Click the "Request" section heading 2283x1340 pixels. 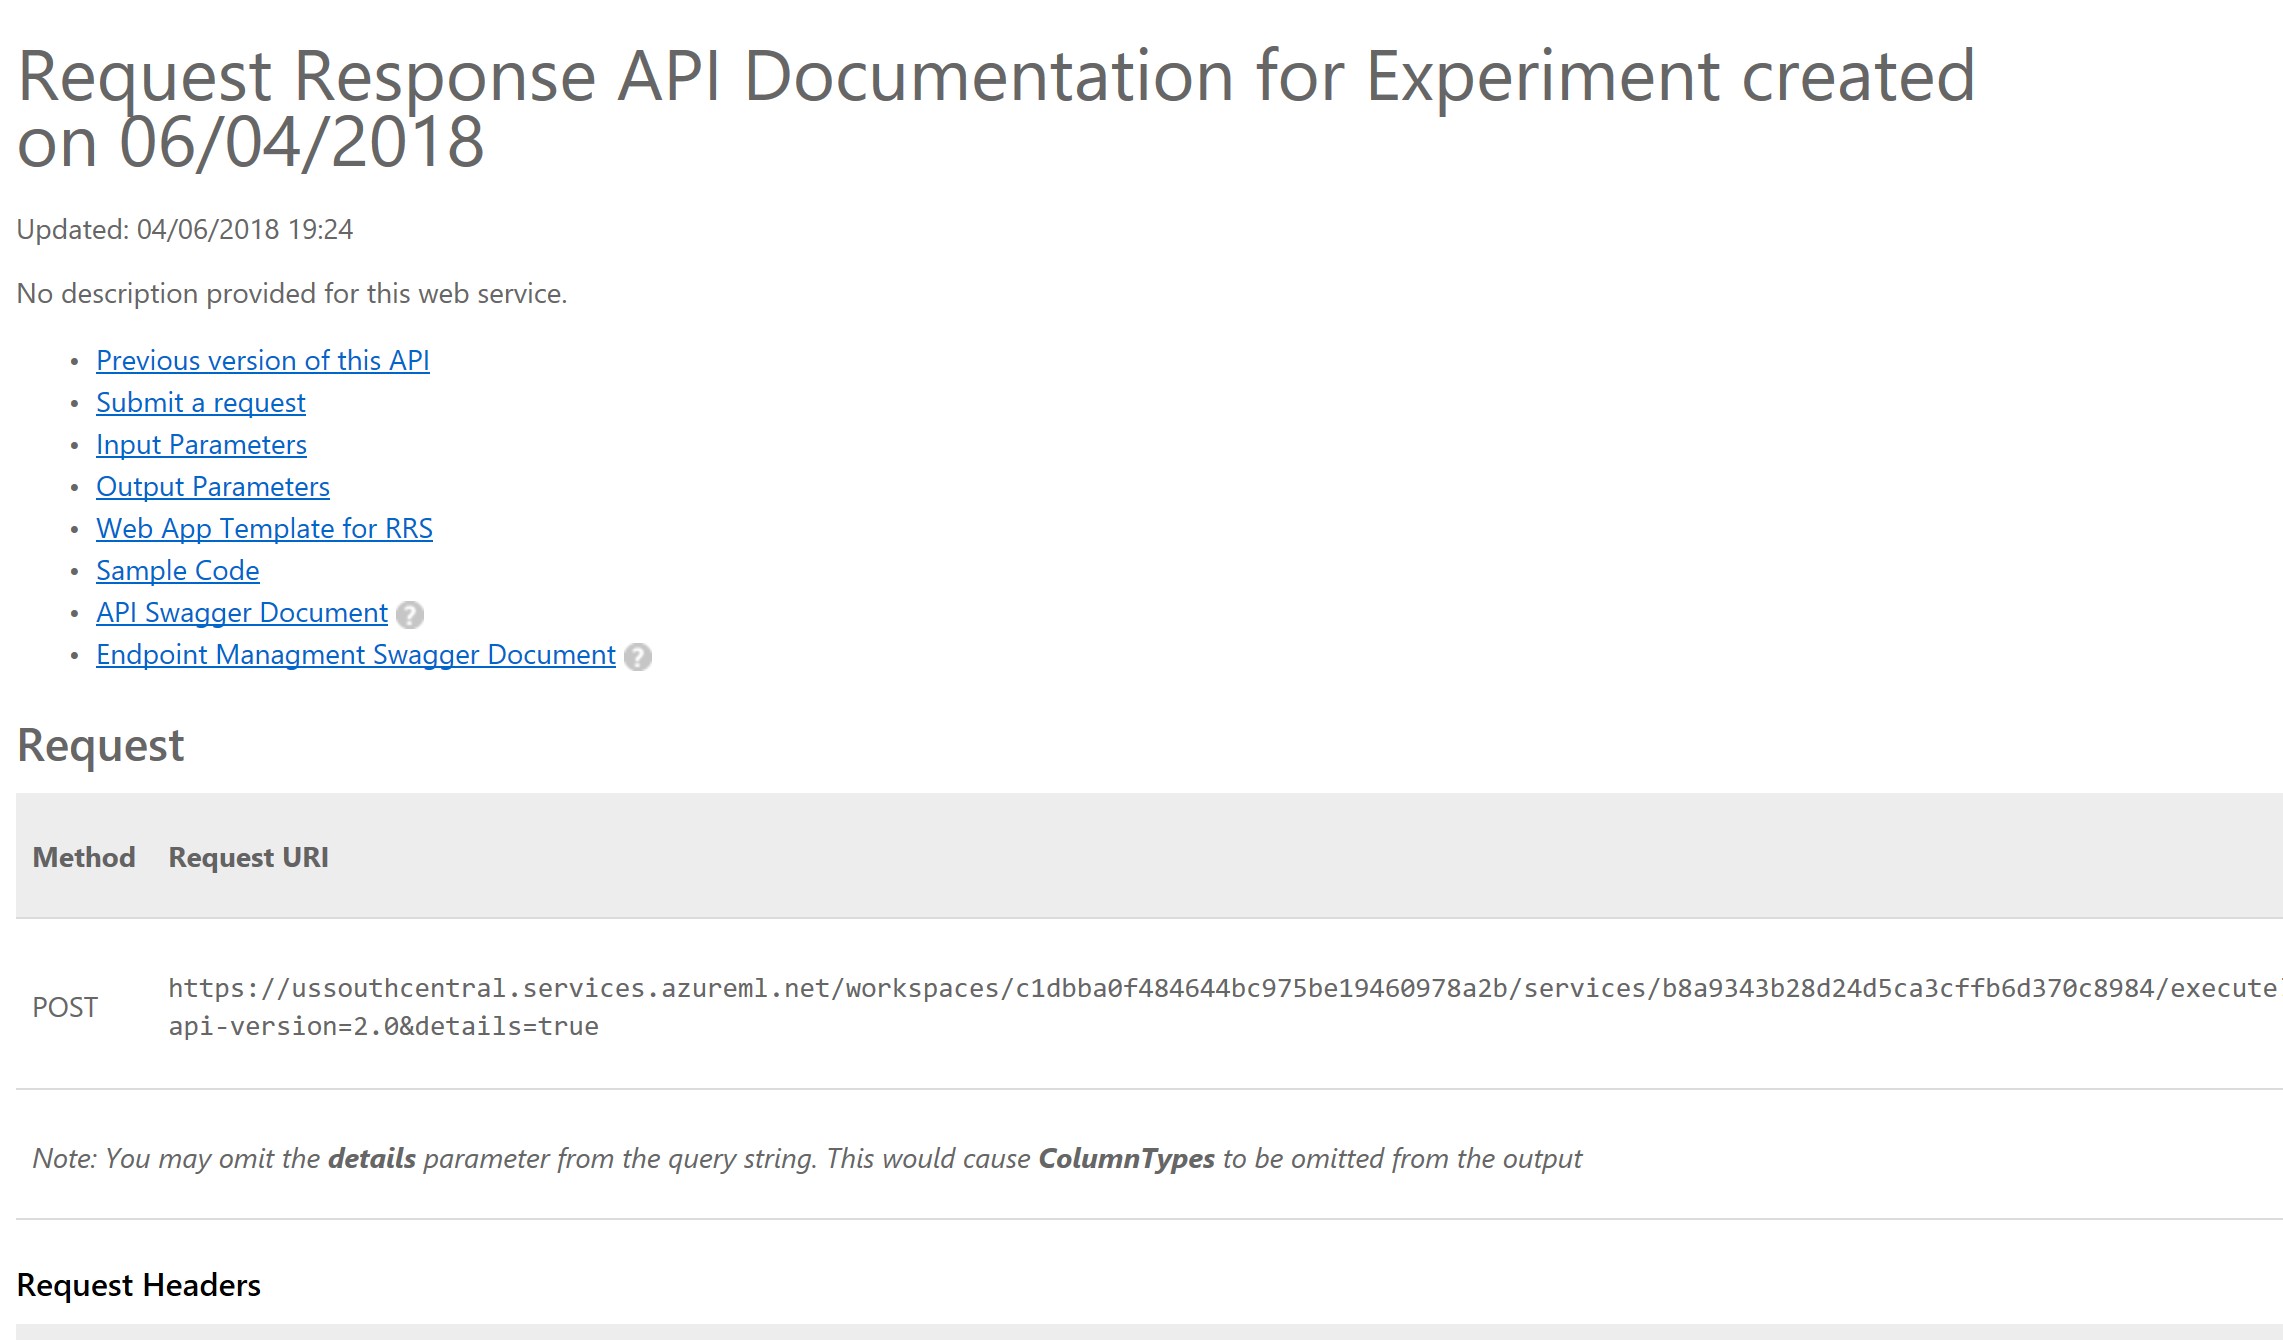click(x=100, y=744)
